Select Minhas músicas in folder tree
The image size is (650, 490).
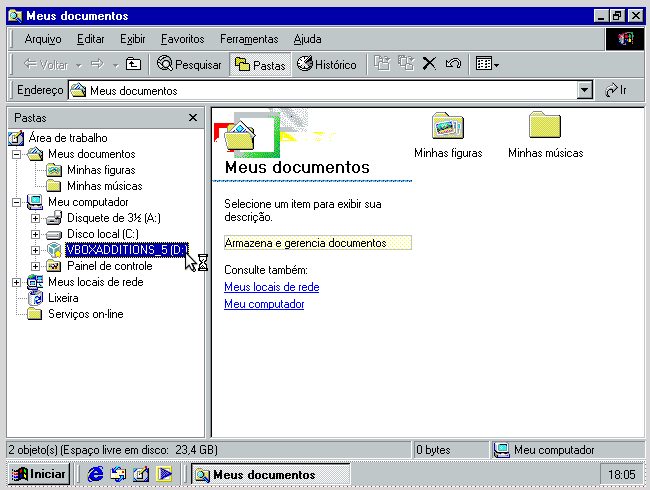[104, 186]
